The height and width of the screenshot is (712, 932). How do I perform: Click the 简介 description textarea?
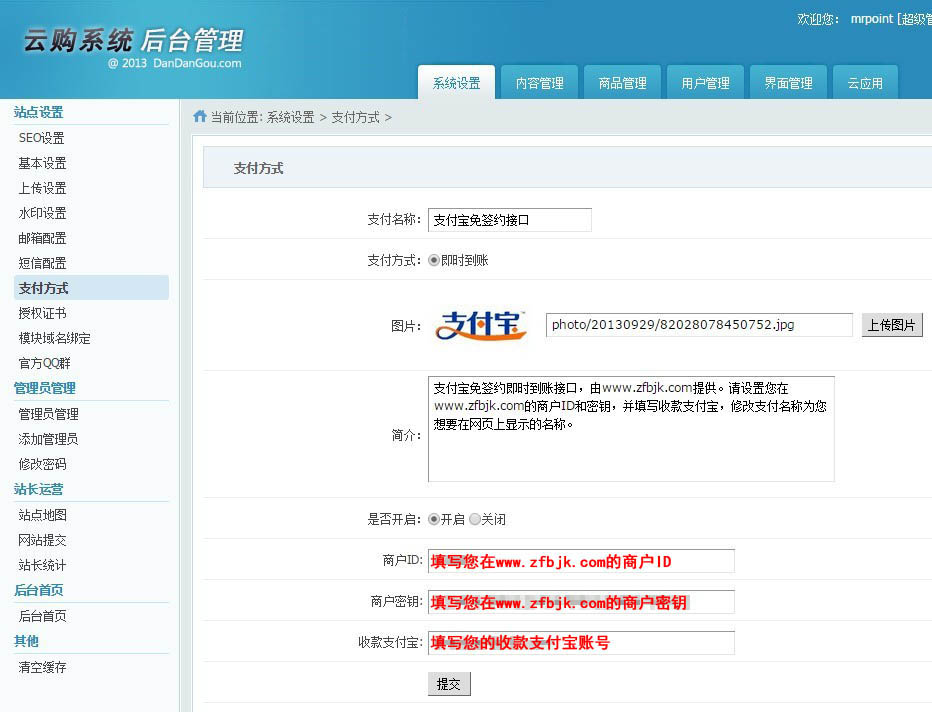pos(631,429)
